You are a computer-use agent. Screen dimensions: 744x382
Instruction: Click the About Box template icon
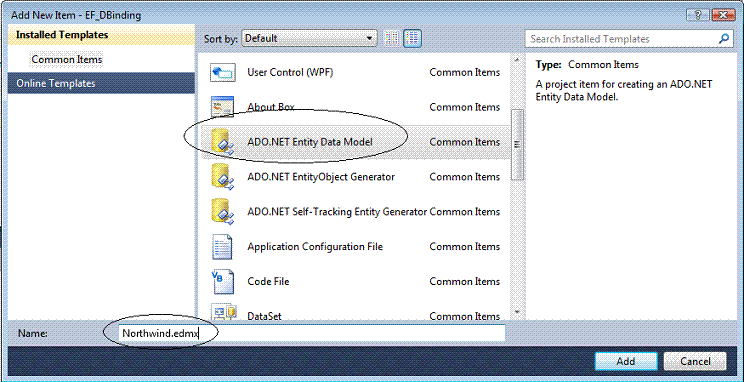tap(223, 107)
